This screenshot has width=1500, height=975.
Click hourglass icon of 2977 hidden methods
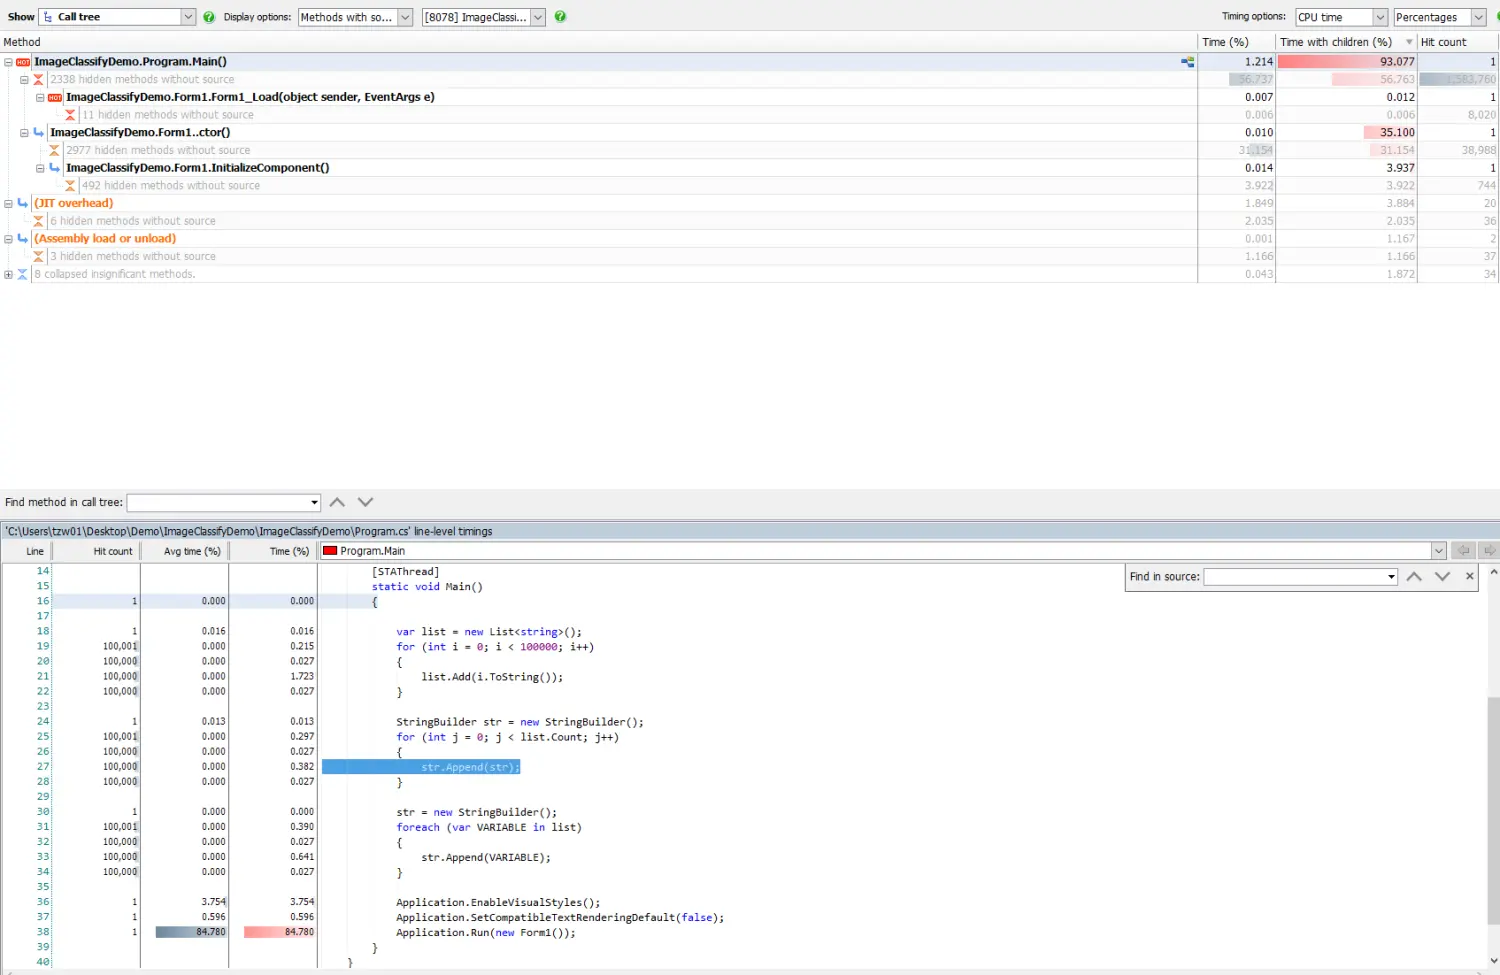coord(54,151)
